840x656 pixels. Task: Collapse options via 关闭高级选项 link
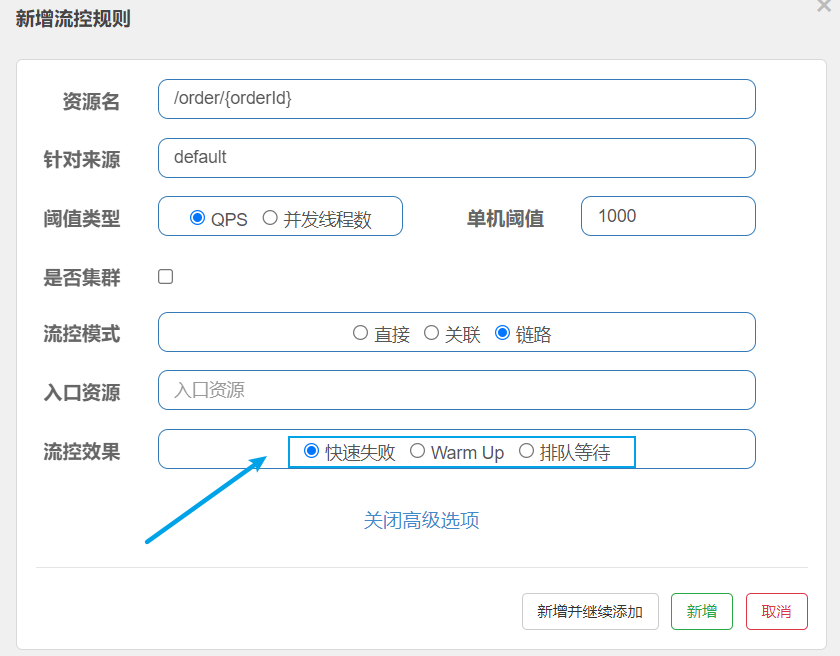(x=421, y=520)
